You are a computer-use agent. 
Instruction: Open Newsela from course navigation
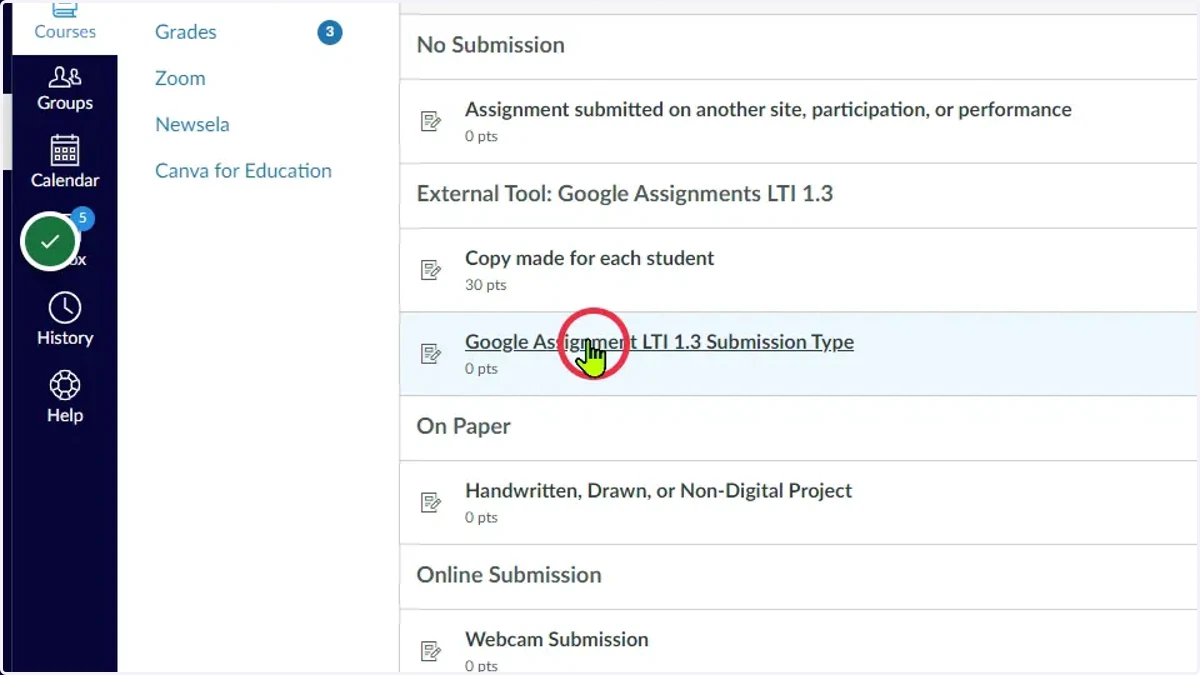[x=192, y=124]
